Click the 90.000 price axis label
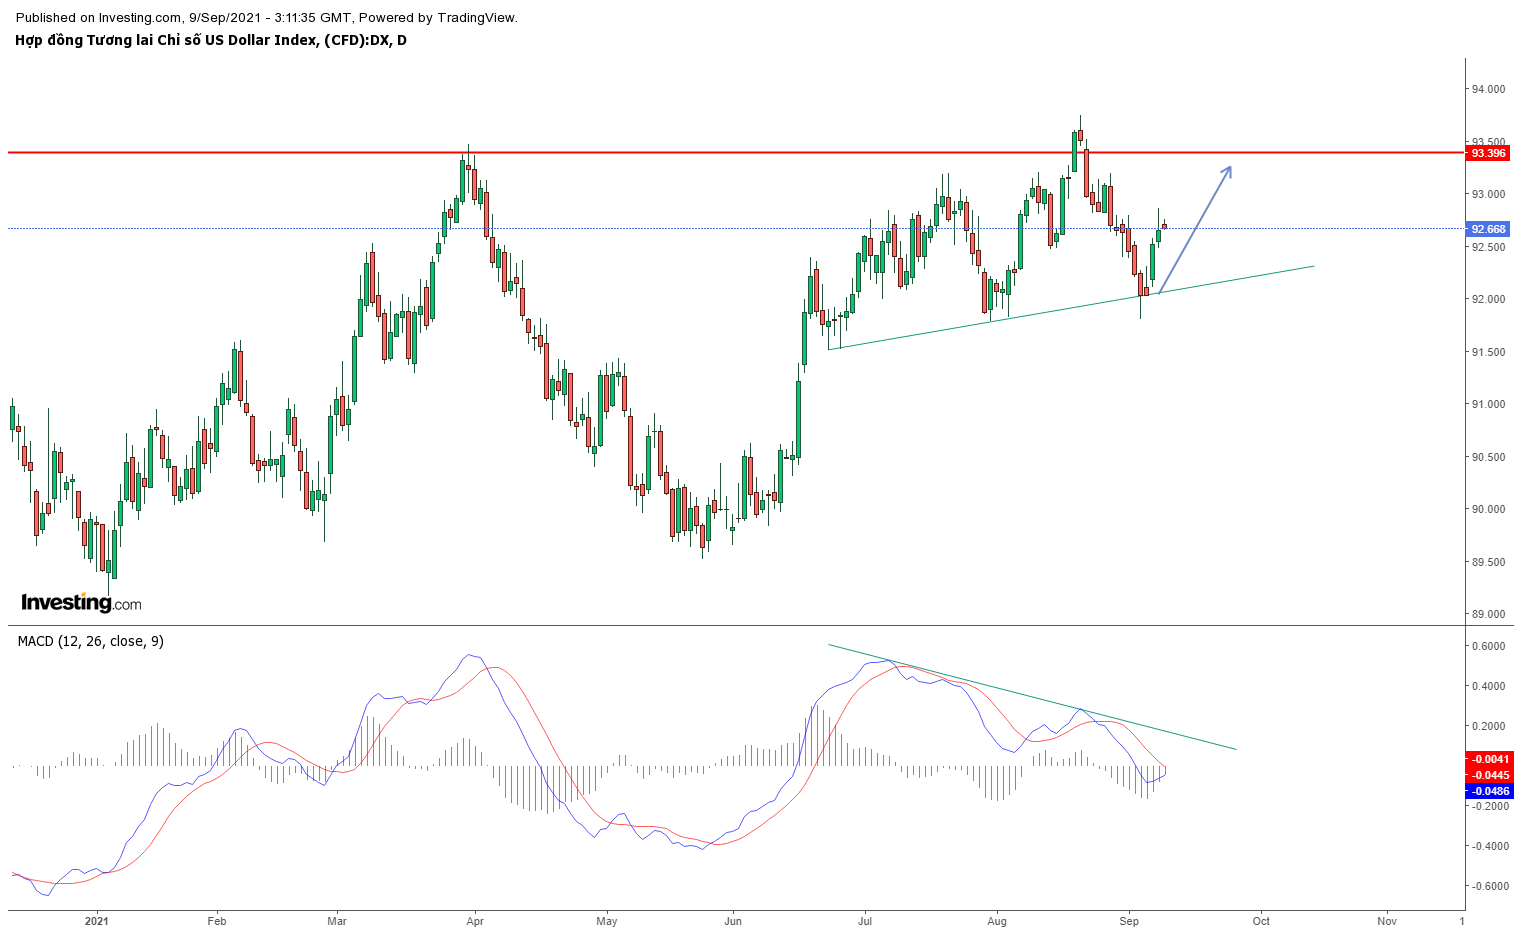This screenshot has width=1521, height=934. pyautogui.click(x=1487, y=509)
